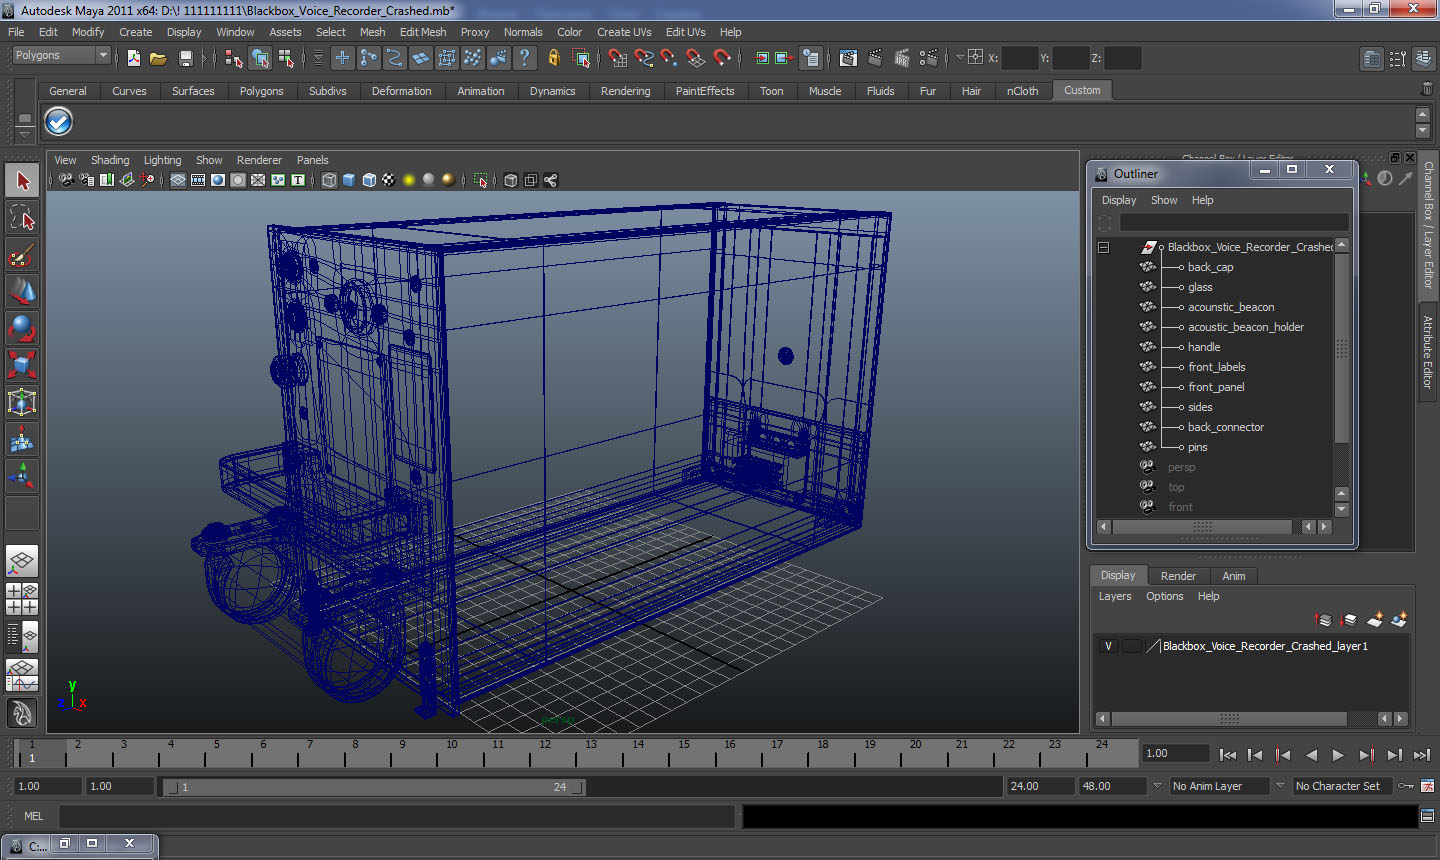The height and width of the screenshot is (860, 1440).
Task: Click the question mark help icon
Action: pos(524,58)
